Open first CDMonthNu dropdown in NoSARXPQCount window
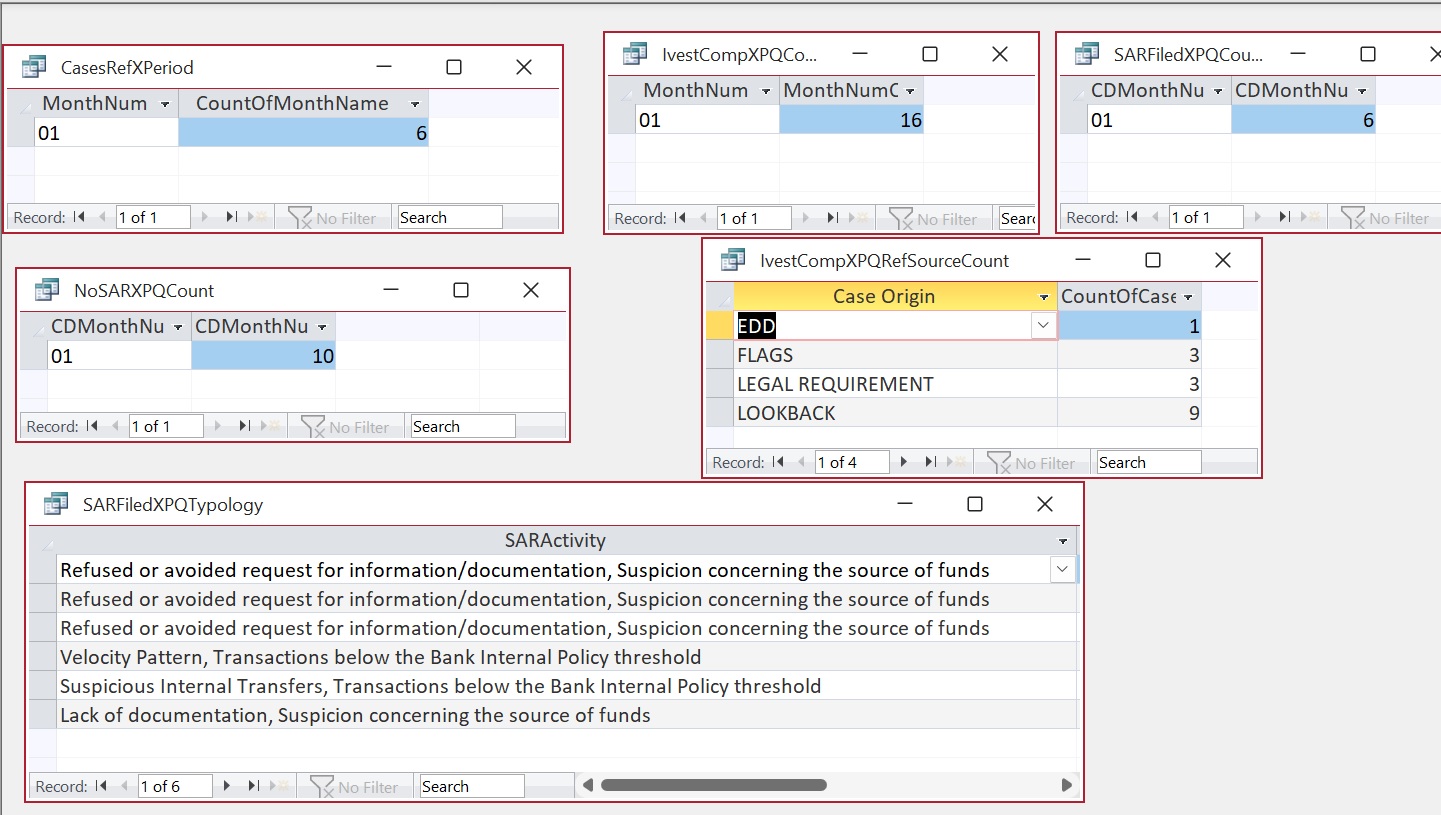This screenshot has width=1441, height=815. 178,327
